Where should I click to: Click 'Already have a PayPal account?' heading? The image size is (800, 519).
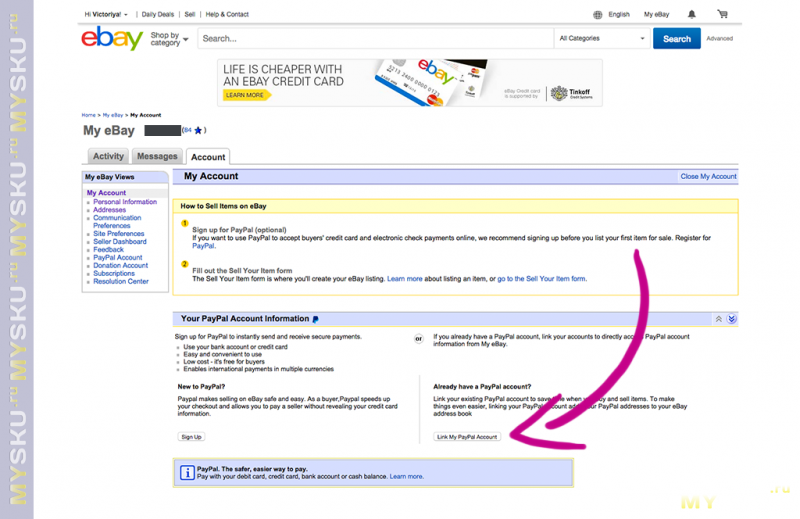click(x=482, y=387)
